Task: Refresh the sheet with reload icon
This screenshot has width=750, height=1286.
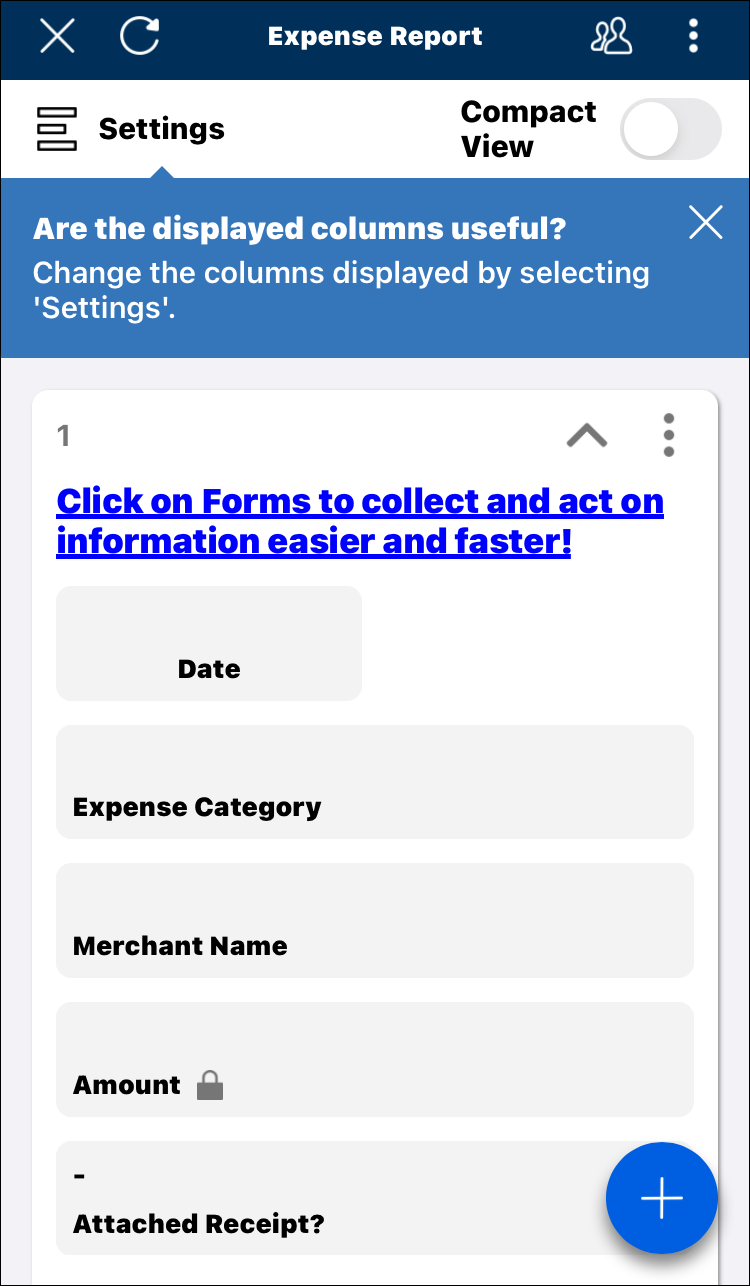Action: [x=139, y=37]
